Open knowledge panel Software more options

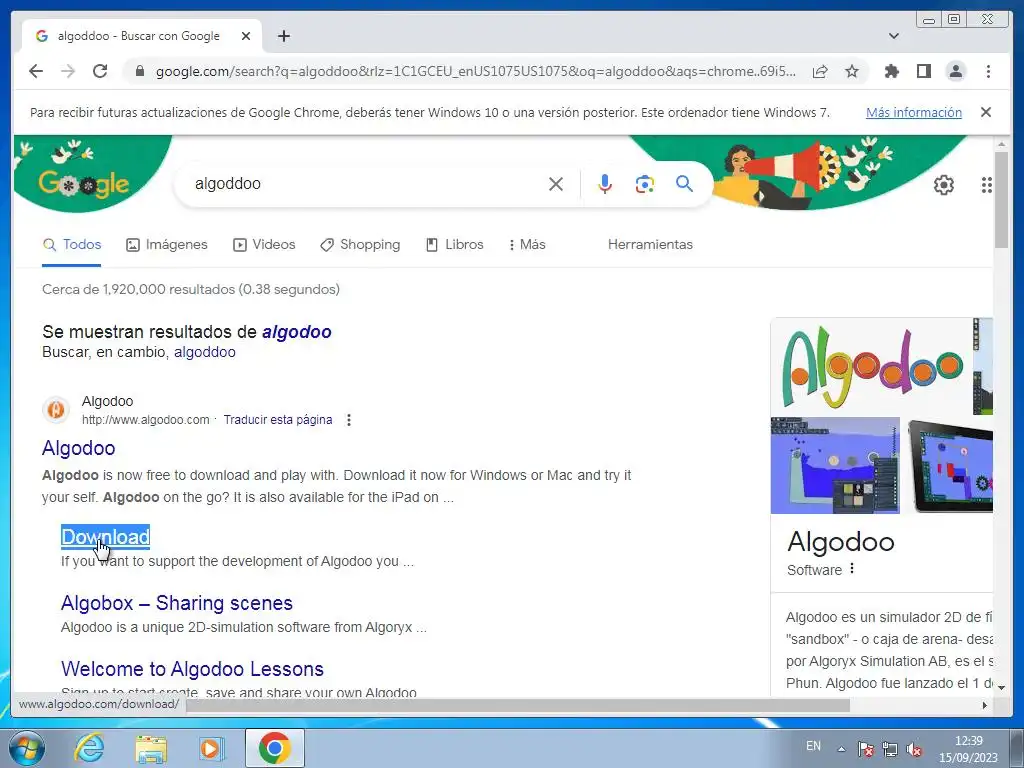tap(852, 569)
